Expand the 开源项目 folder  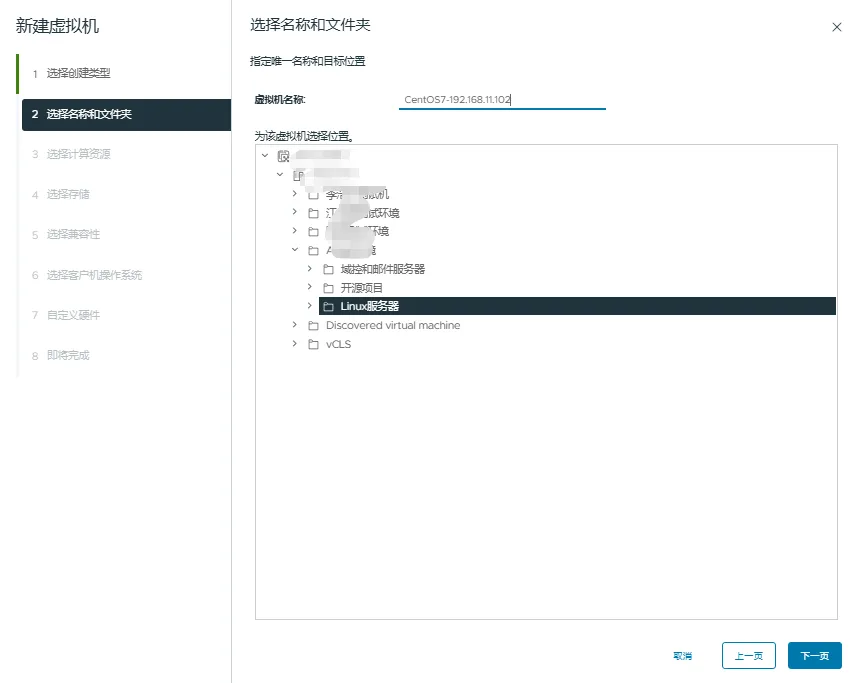(x=309, y=286)
